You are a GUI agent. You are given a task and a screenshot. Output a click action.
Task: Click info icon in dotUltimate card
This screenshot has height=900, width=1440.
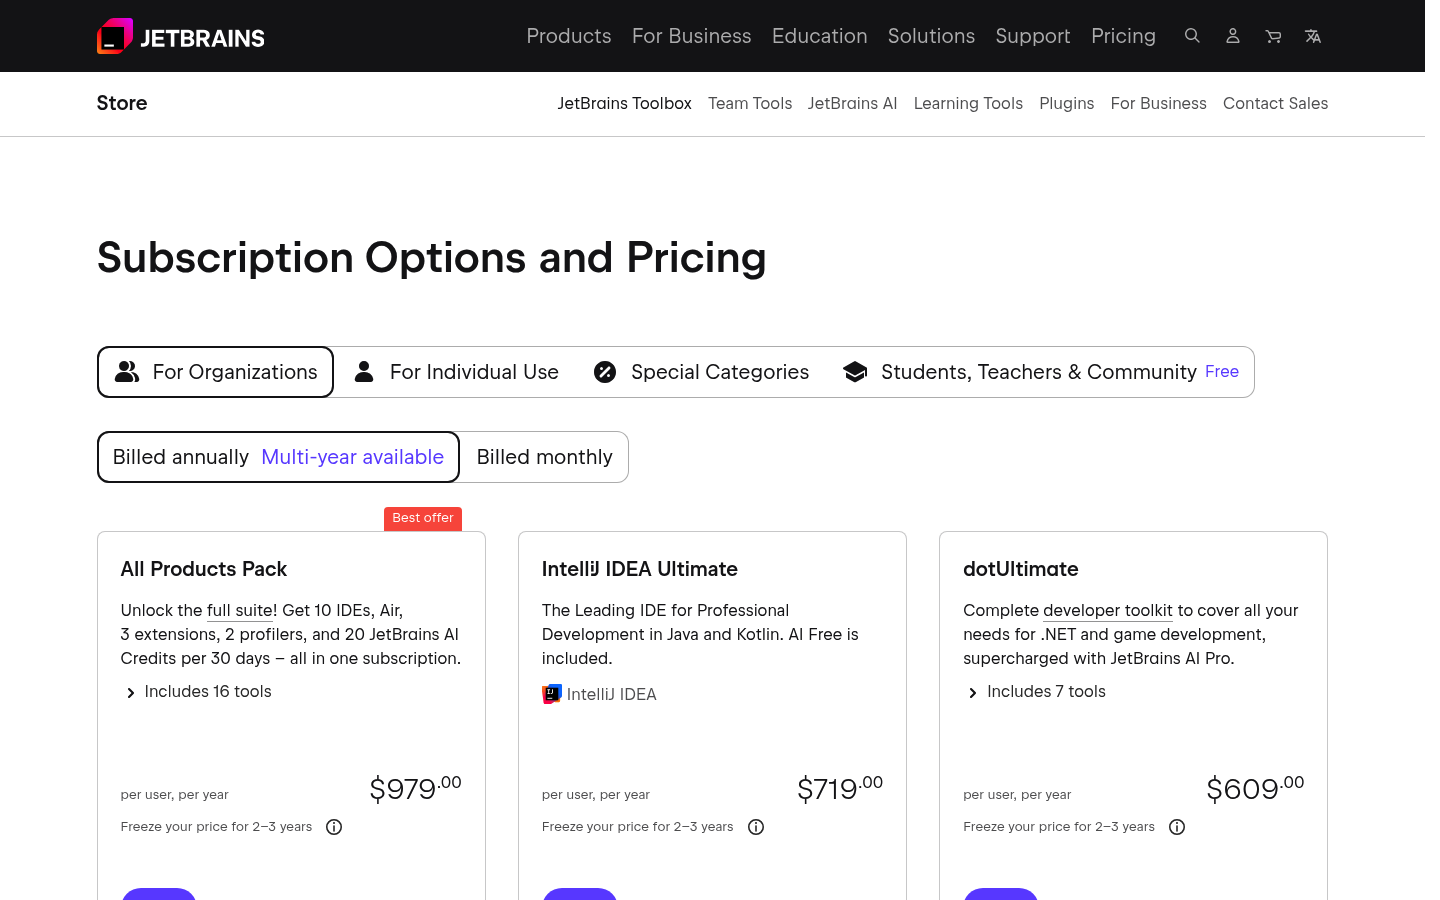[x=1177, y=827]
